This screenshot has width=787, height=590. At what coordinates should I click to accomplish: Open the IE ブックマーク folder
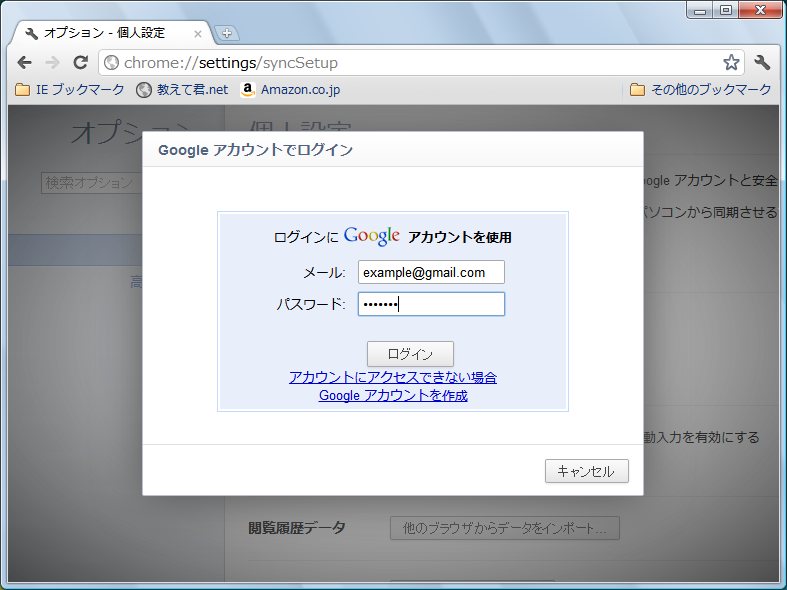click(x=70, y=89)
